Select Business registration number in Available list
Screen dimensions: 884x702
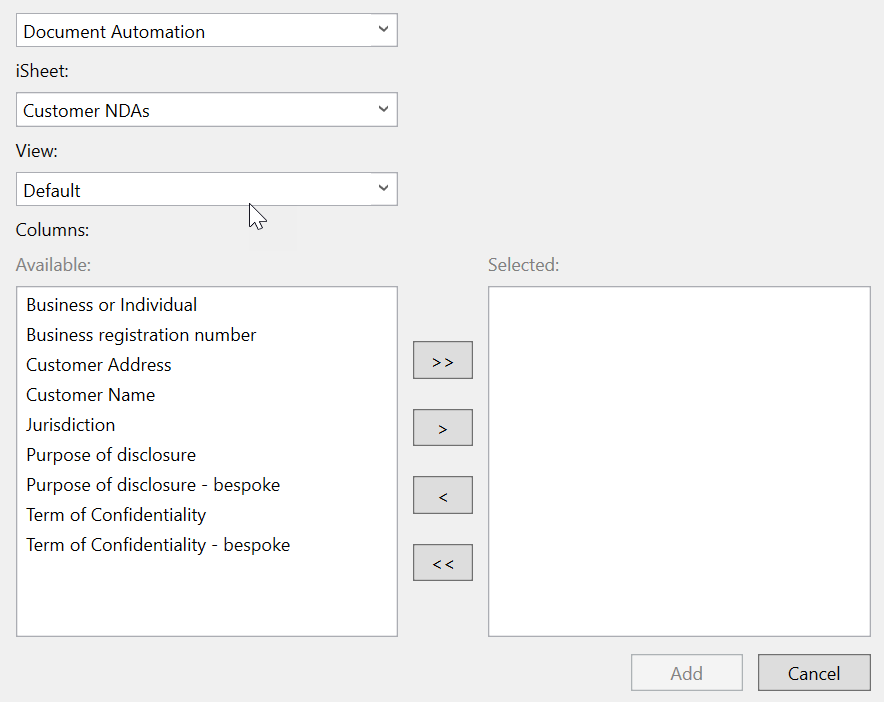tap(141, 335)
